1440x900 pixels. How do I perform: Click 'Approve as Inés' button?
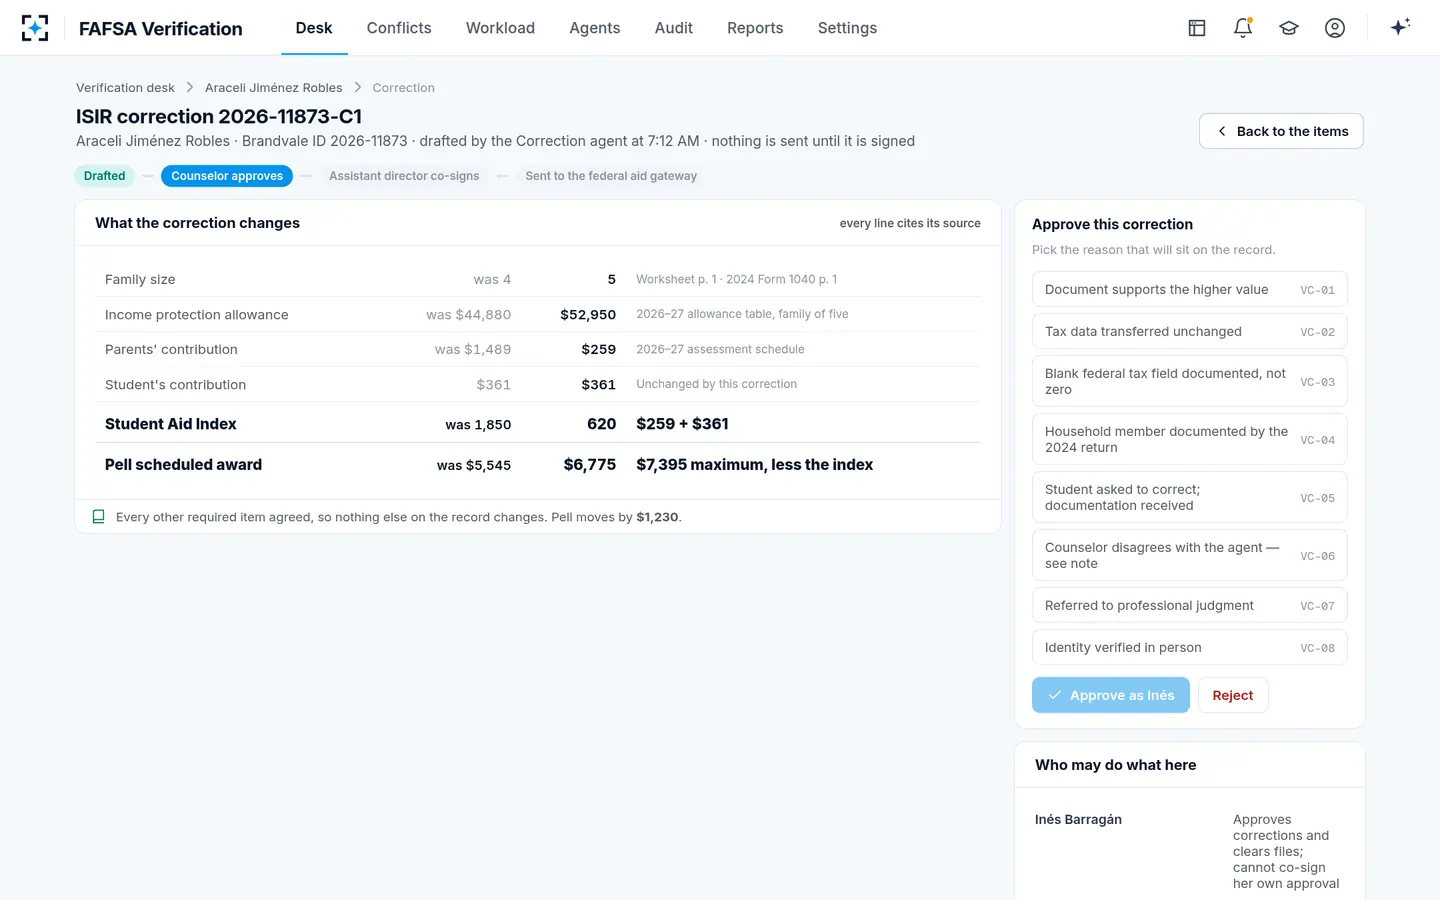[x=1111, y=695]
